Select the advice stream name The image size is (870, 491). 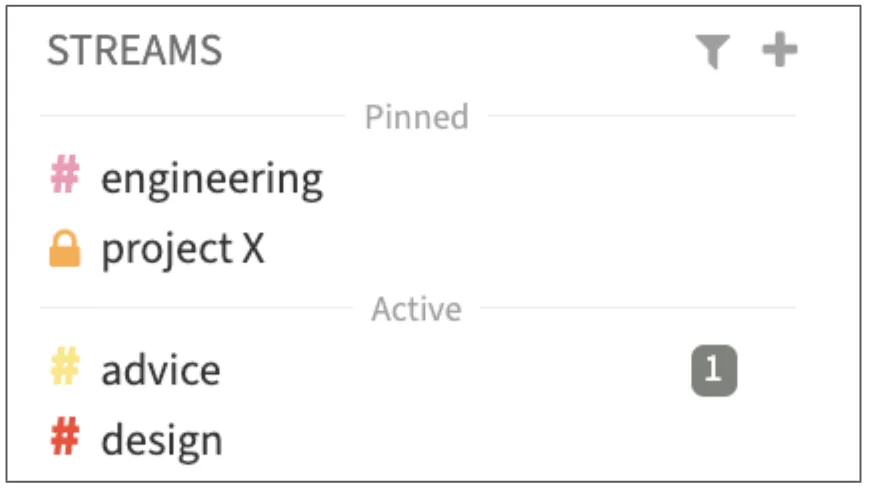click(x=161, y=370)
